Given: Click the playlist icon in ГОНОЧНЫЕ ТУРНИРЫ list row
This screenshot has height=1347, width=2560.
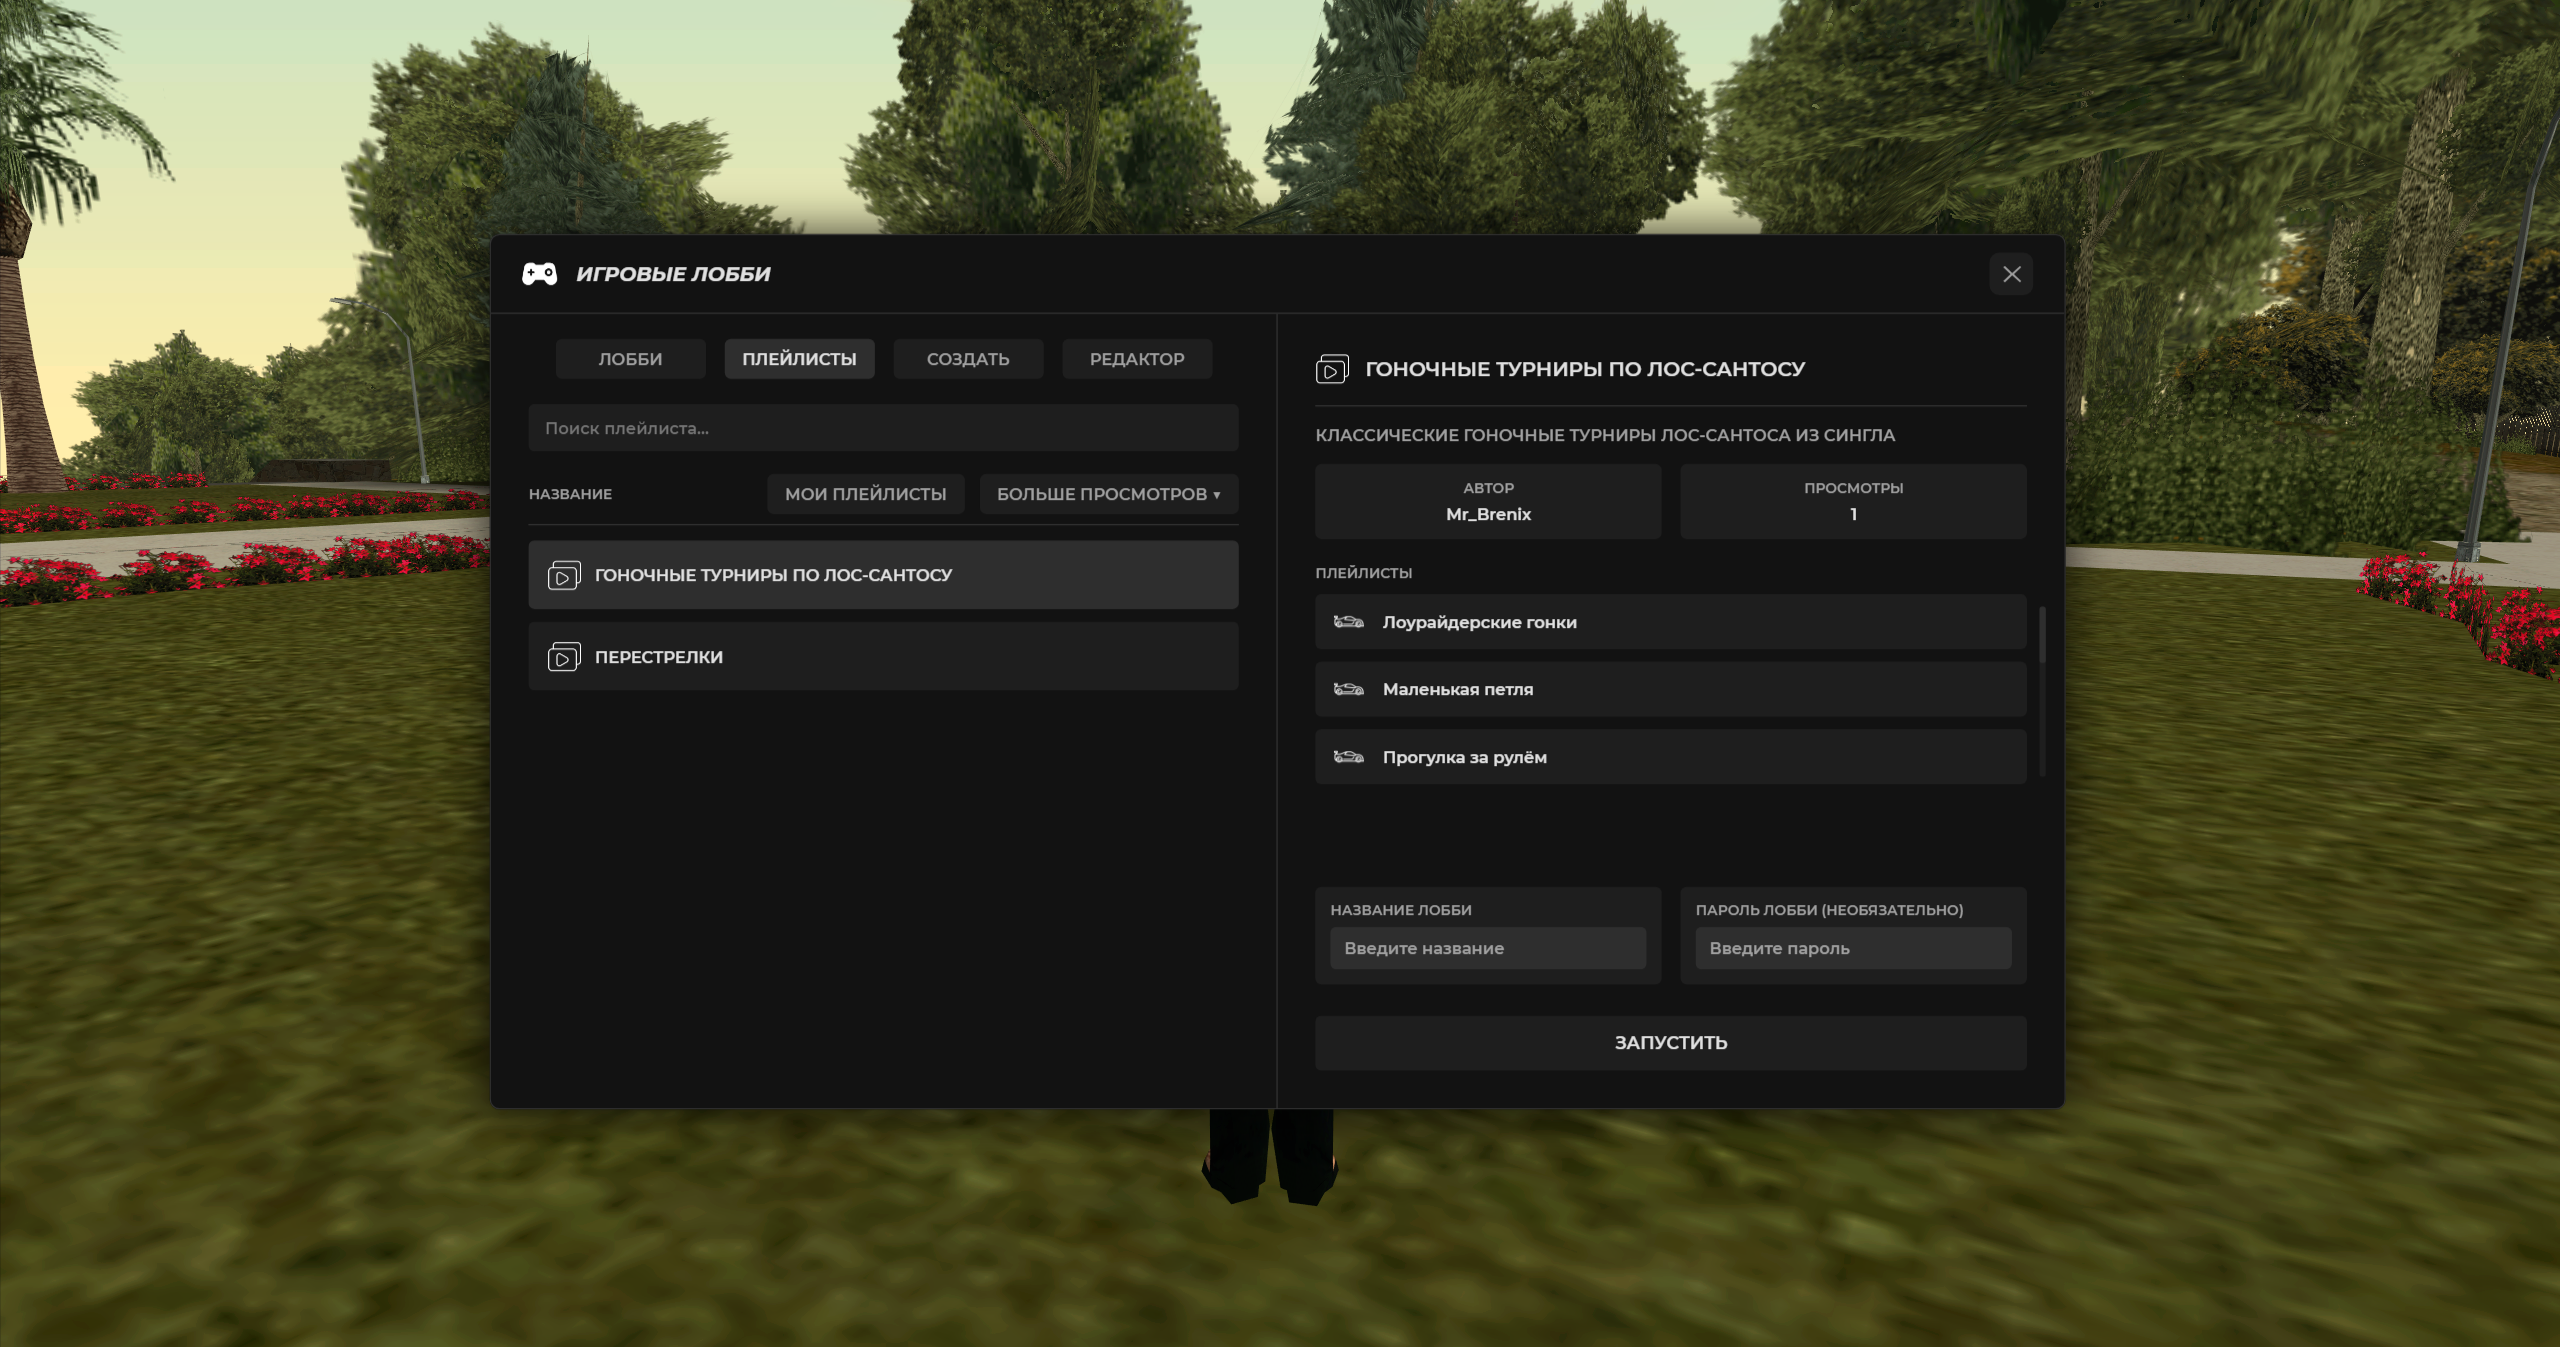Looking at the screenshot, I should pos(564,575).
